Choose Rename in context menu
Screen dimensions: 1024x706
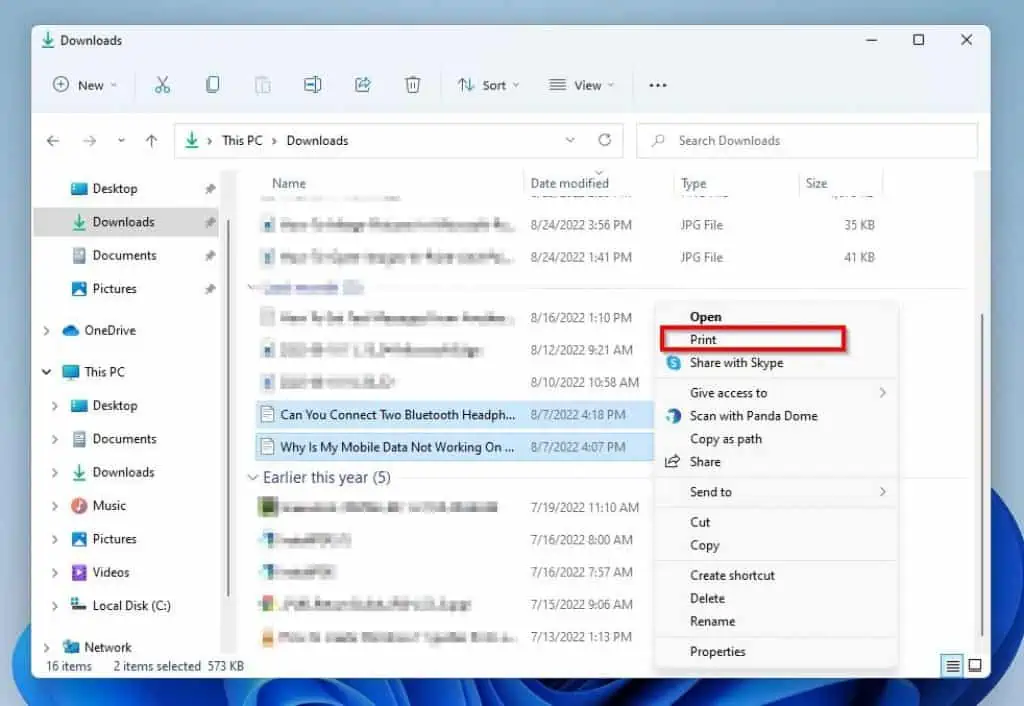[712, 621]
